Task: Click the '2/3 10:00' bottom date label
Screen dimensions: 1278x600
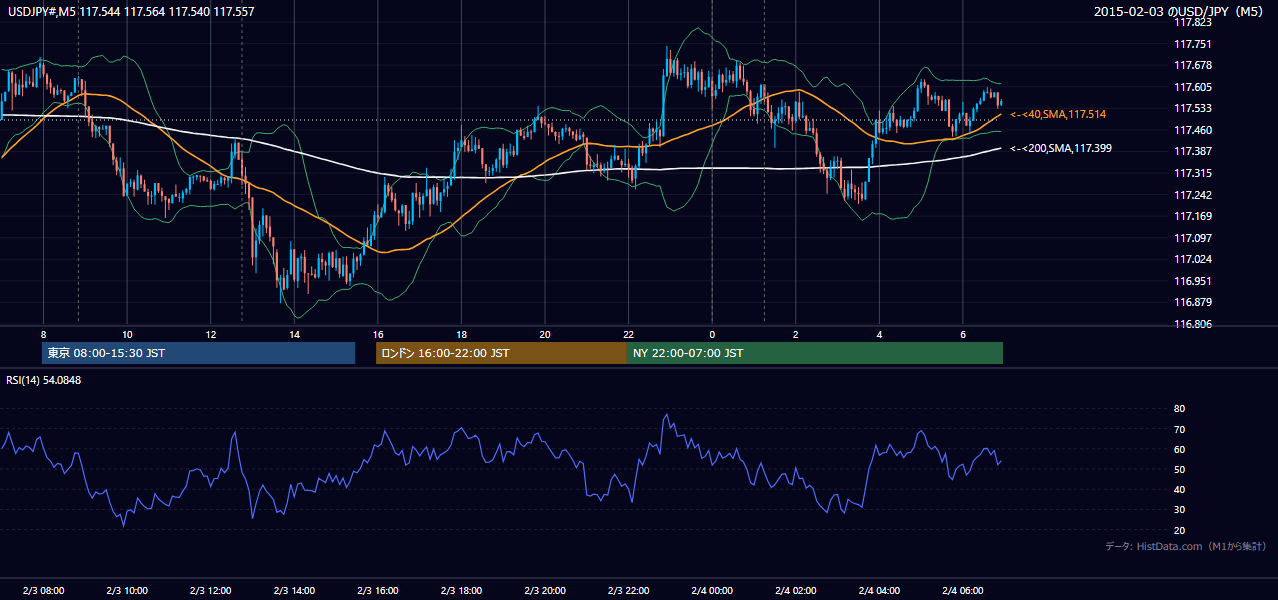Action: 127,591
